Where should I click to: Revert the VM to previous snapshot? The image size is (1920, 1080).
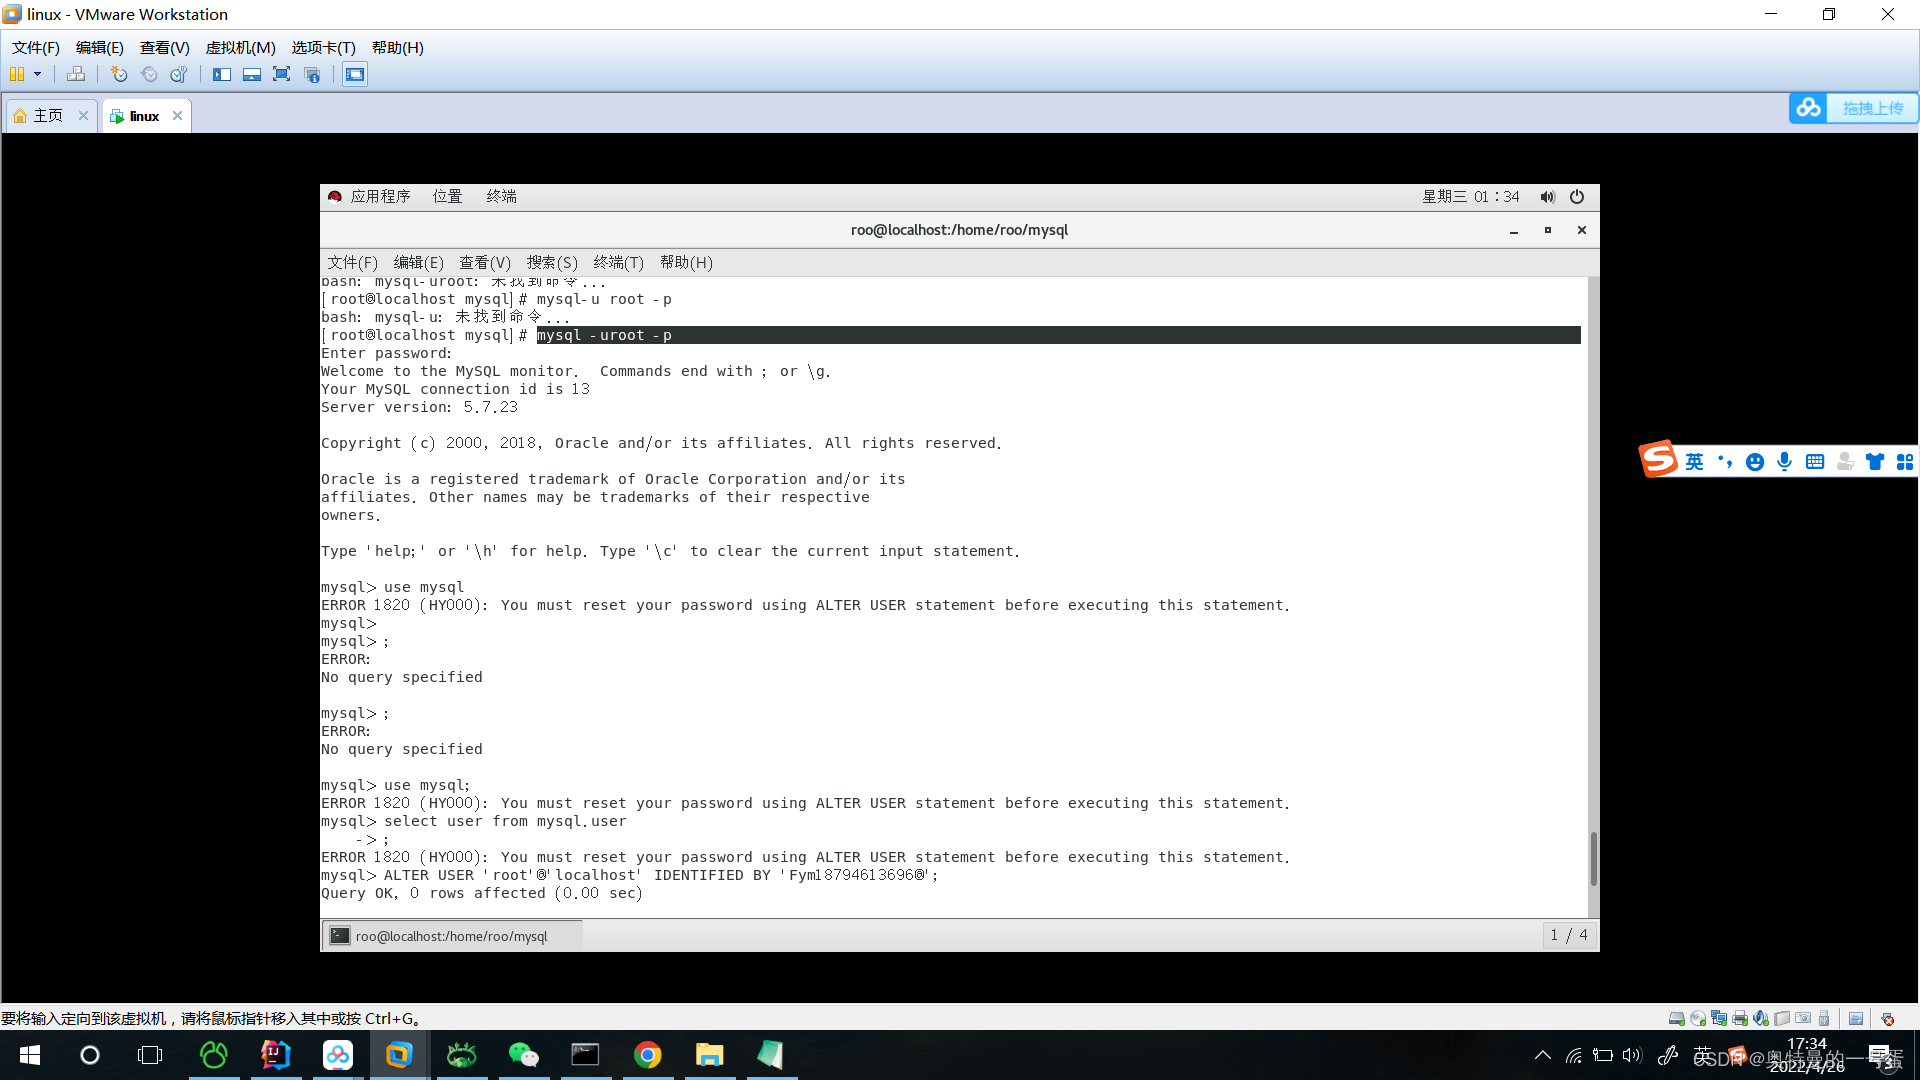(149, 74)
